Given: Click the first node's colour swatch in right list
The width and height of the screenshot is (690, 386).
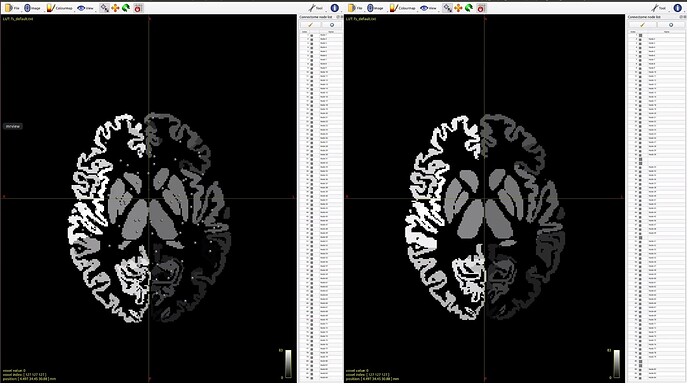Looking at the screenshot, I should (641, 35).
